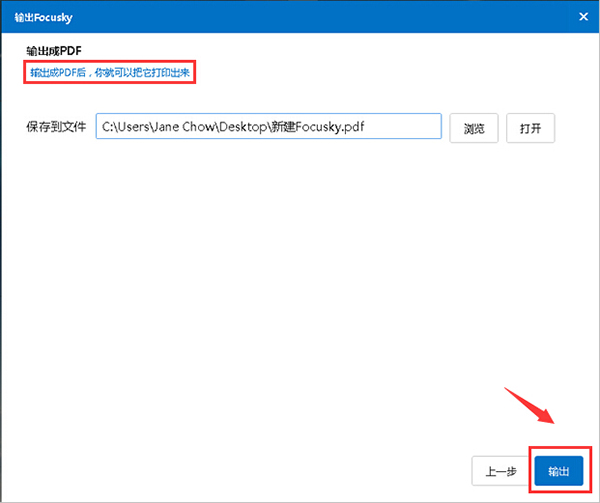Click the 浏览 button to browse folders
Screen dimensions: 600x503
(474, 129)
